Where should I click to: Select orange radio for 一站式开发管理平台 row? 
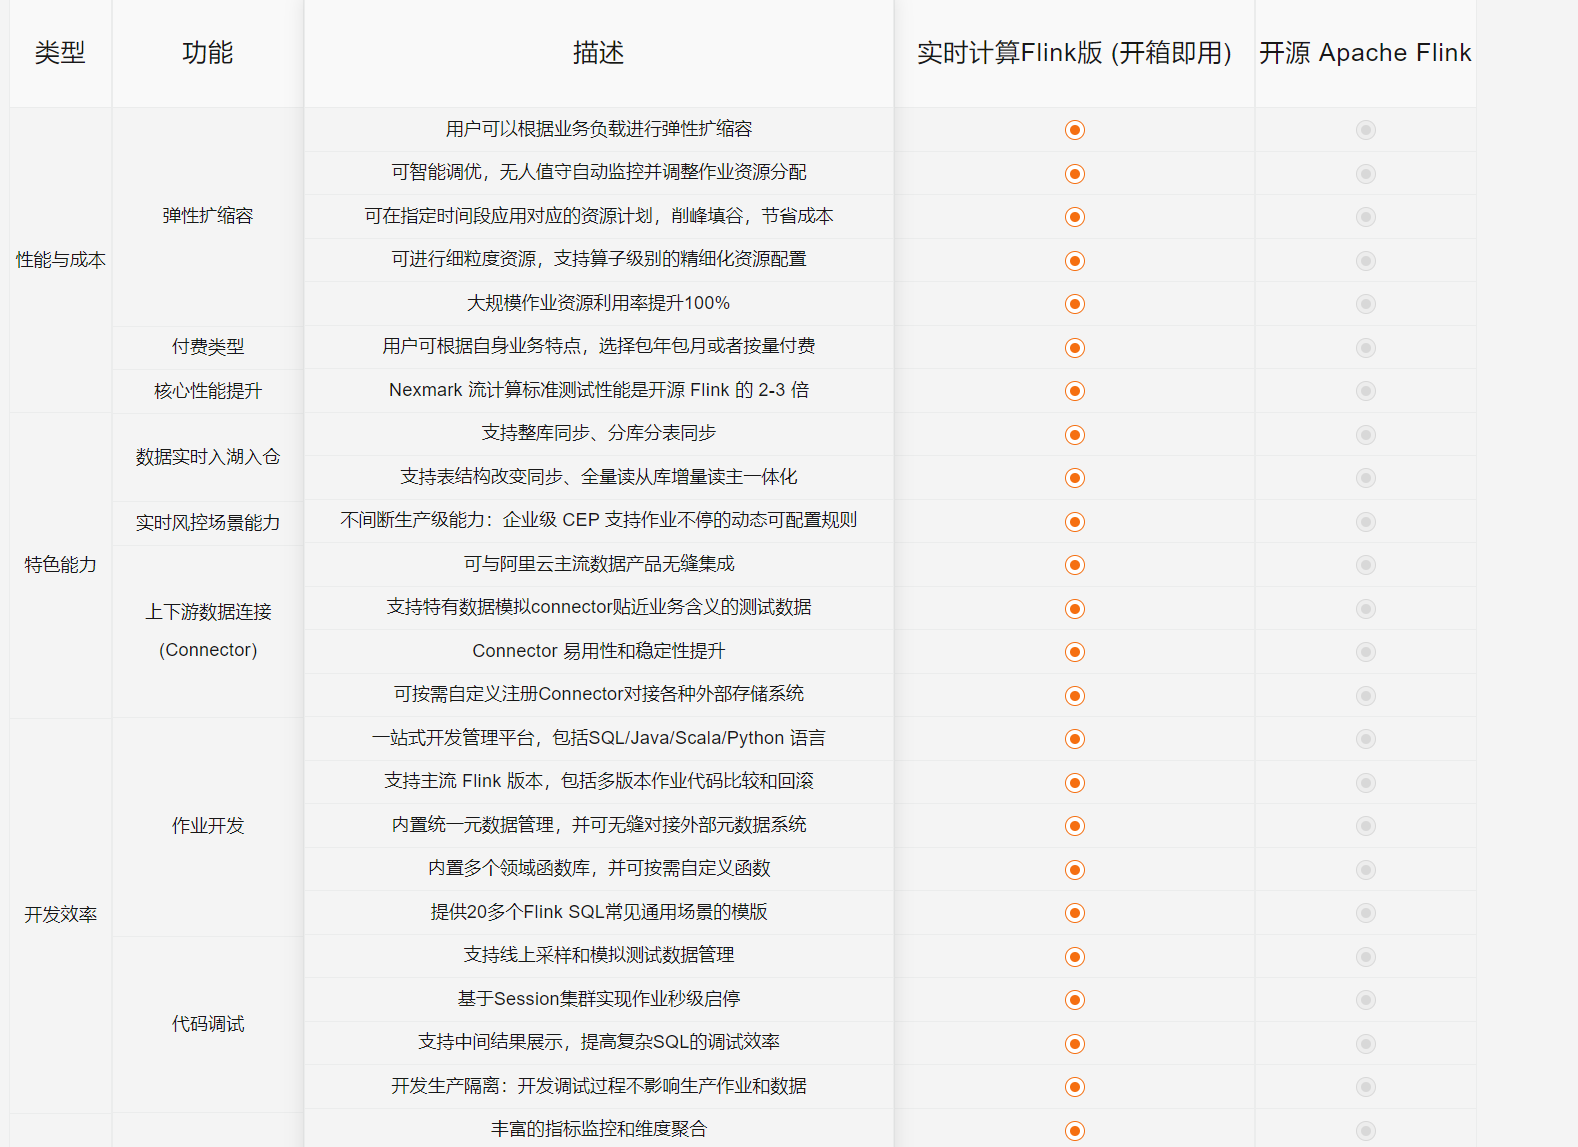[1075, 739]
